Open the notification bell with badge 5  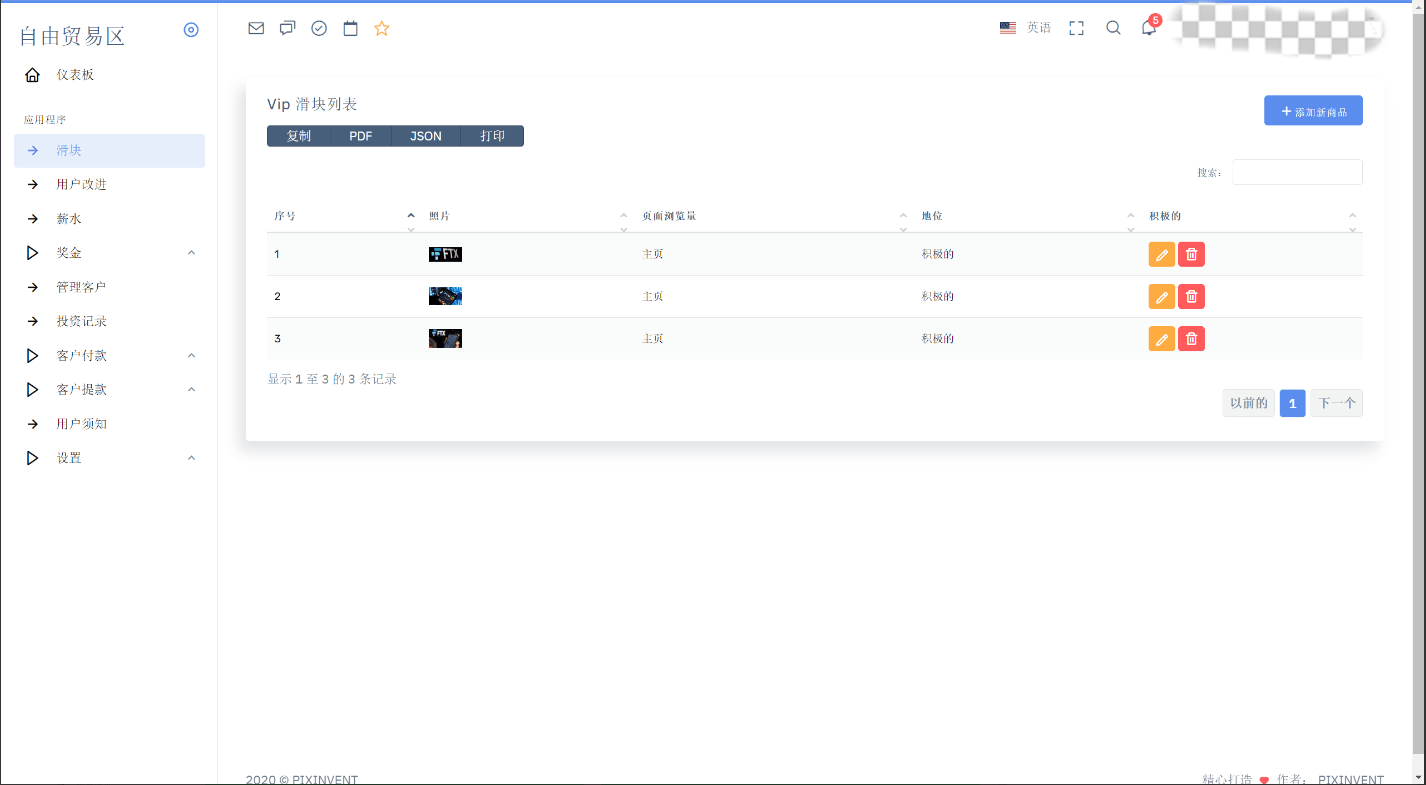(x=1149, y=27)
